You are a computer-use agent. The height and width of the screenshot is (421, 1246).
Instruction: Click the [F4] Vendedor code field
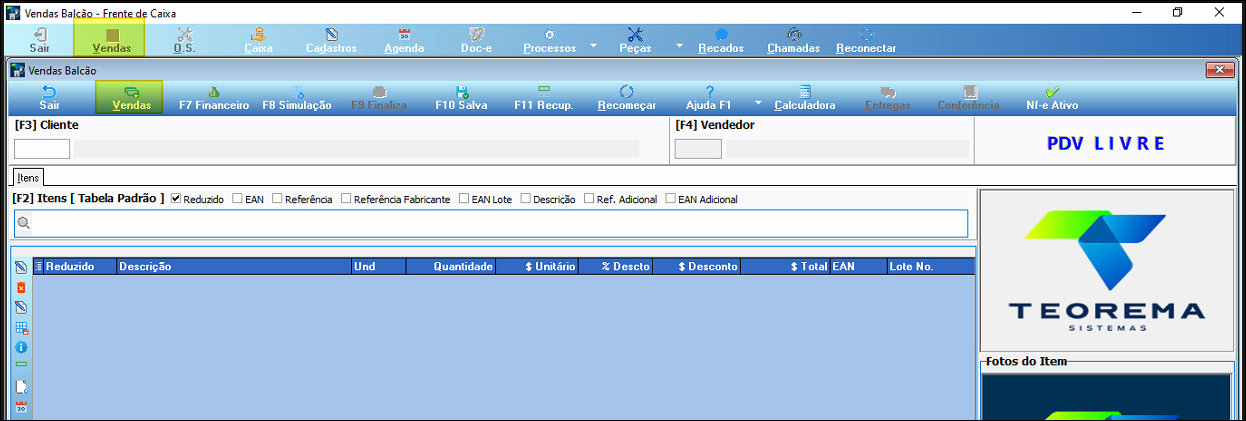pyautogui.click(x=698, y=149)
